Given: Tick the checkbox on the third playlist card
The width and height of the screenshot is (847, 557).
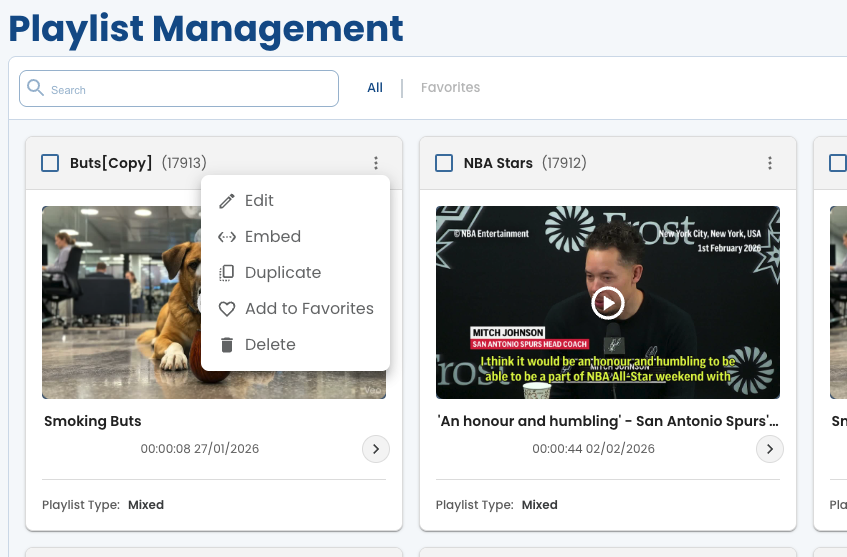Looking at the screenshot, I should pos(838,163).
